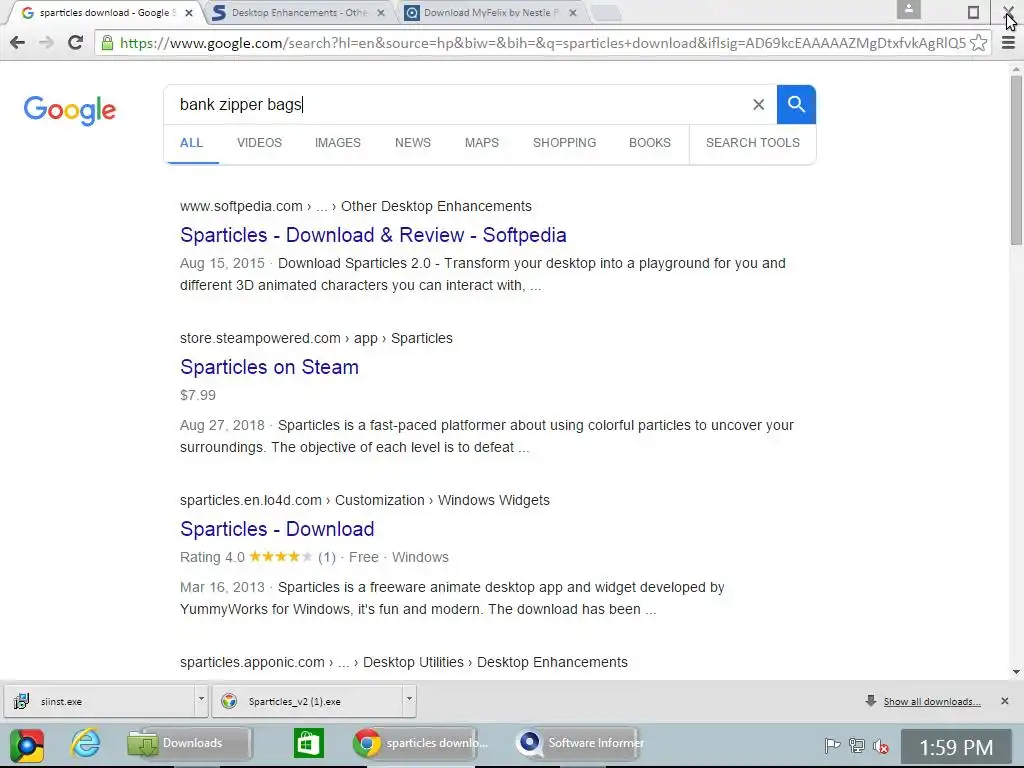Click the 1:59 PM clock

tap(956, 747)
